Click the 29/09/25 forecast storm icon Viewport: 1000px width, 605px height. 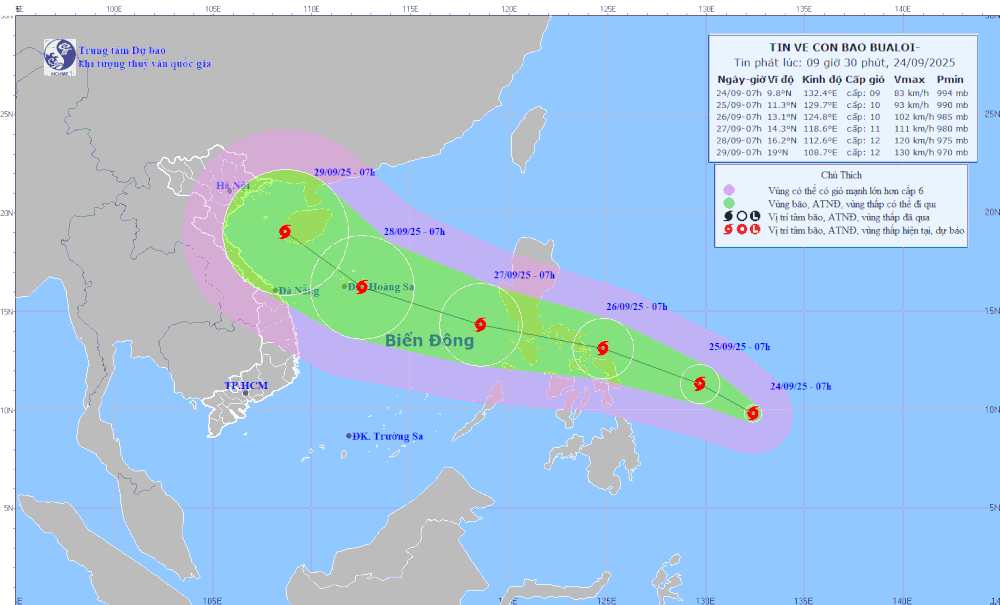285,232
